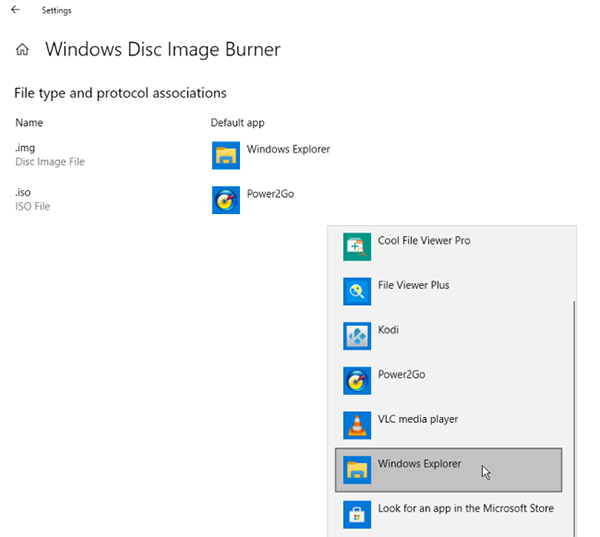600x537 pixels.
Task: Click the Disc Image File description
Action: click(x=50, y=162)
